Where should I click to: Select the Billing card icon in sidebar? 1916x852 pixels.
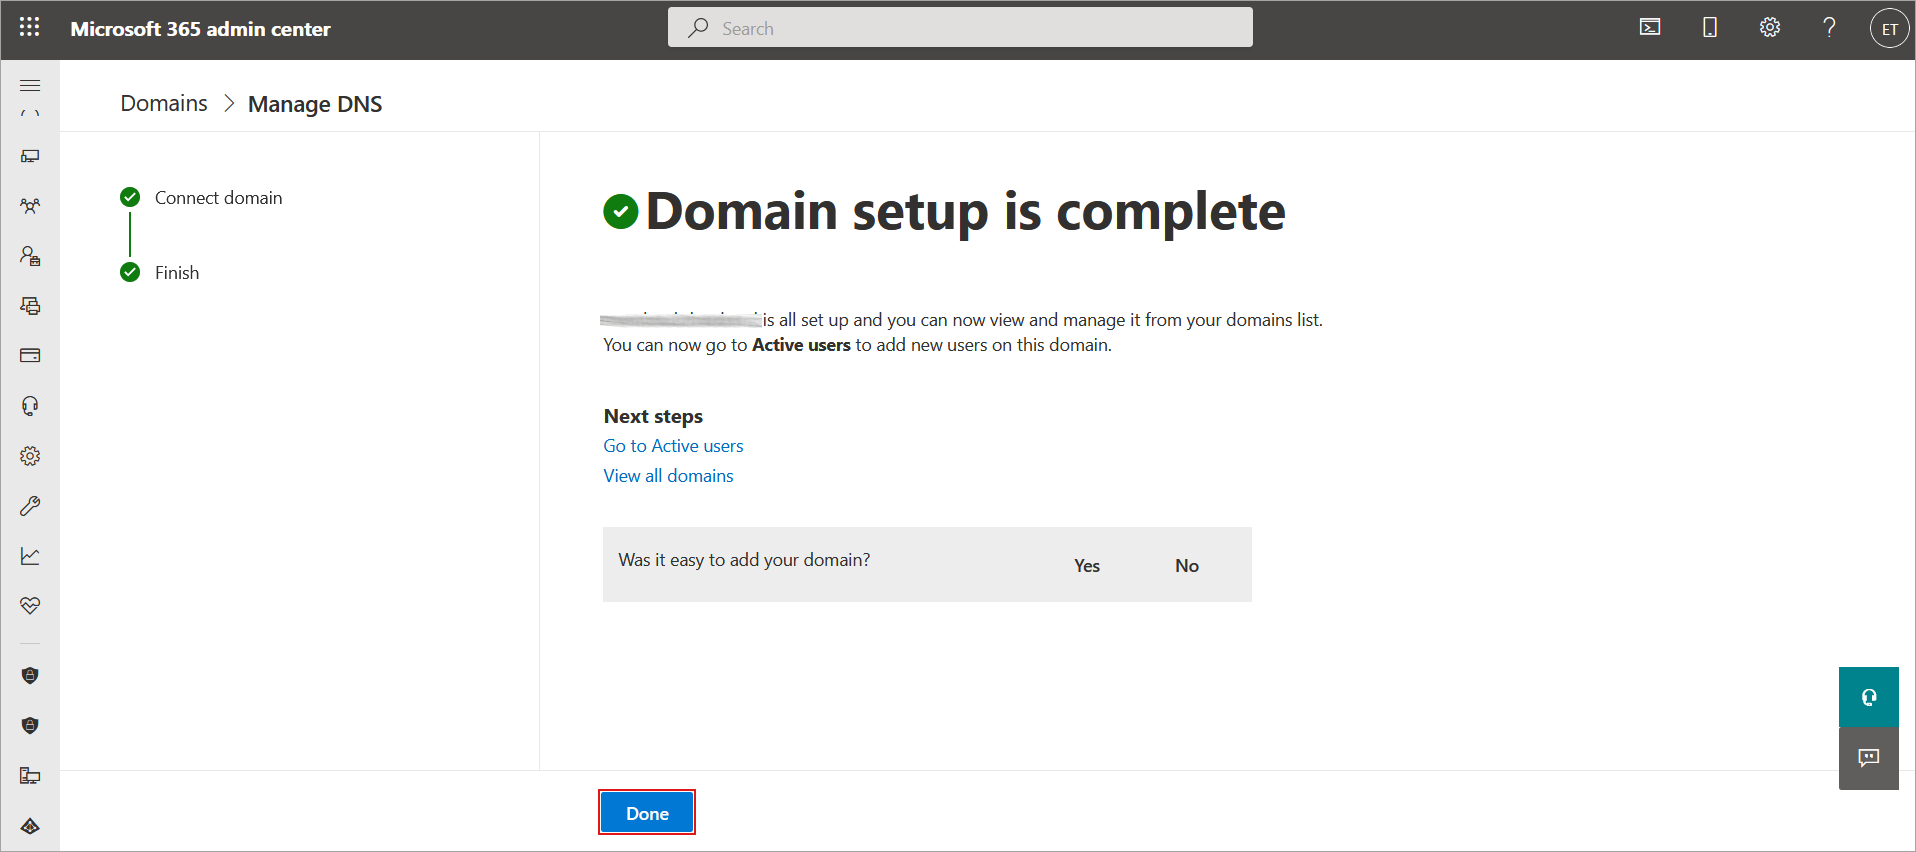pyautogui.click(x=30, y=355)
